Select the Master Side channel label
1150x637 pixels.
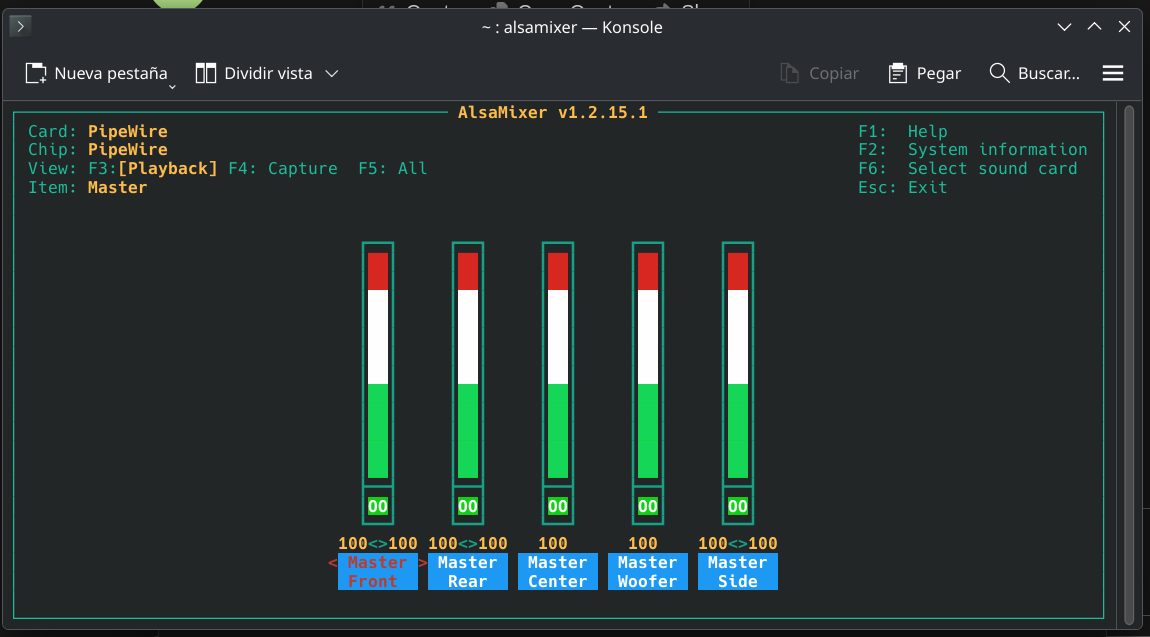(738, 572)
